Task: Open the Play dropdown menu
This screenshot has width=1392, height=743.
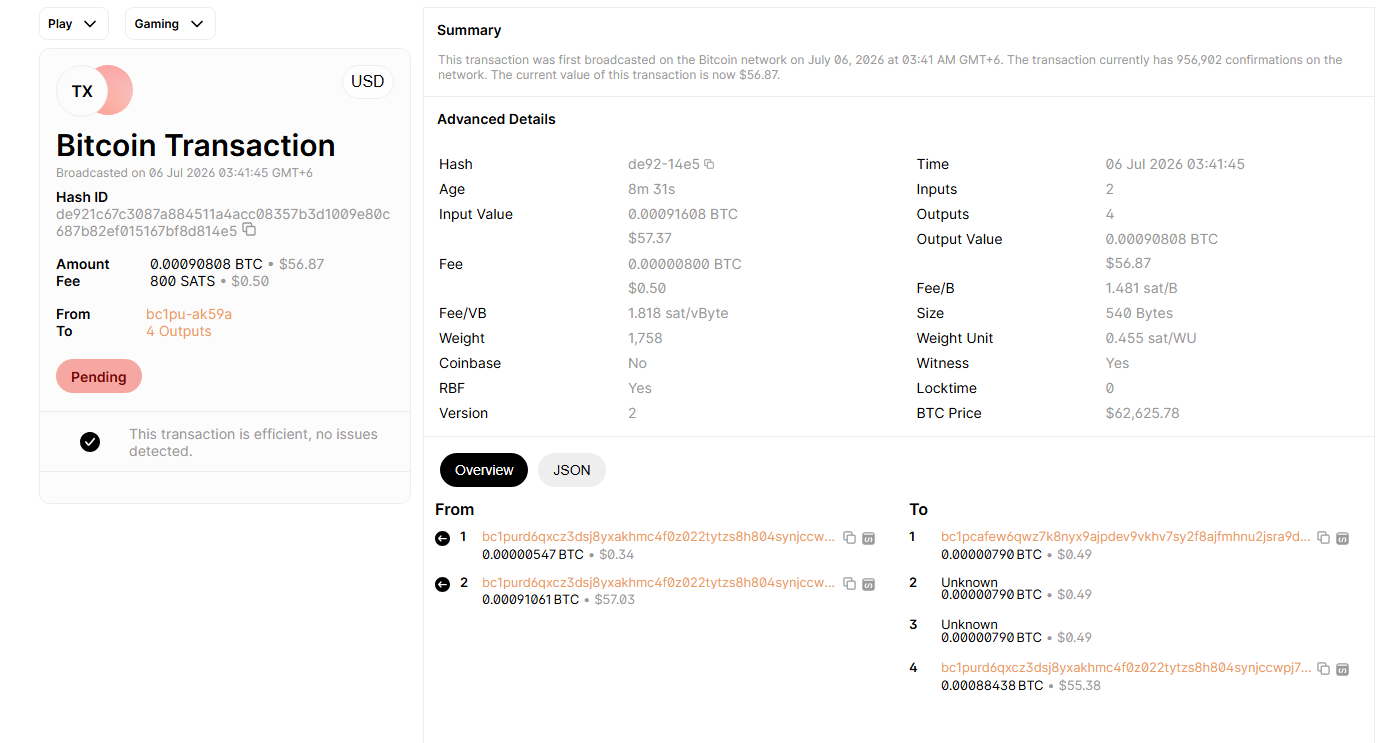Action: tap(74, 24)
